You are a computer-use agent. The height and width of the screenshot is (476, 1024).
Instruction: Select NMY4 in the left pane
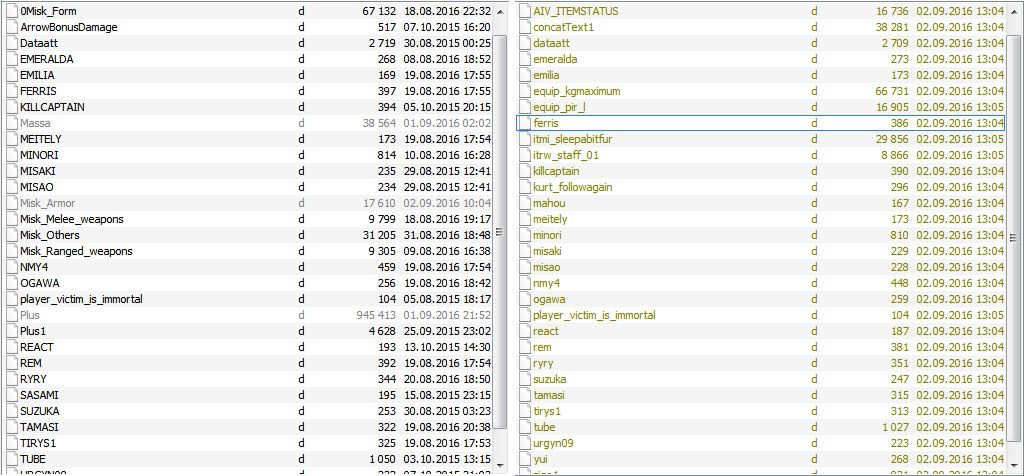248,267
